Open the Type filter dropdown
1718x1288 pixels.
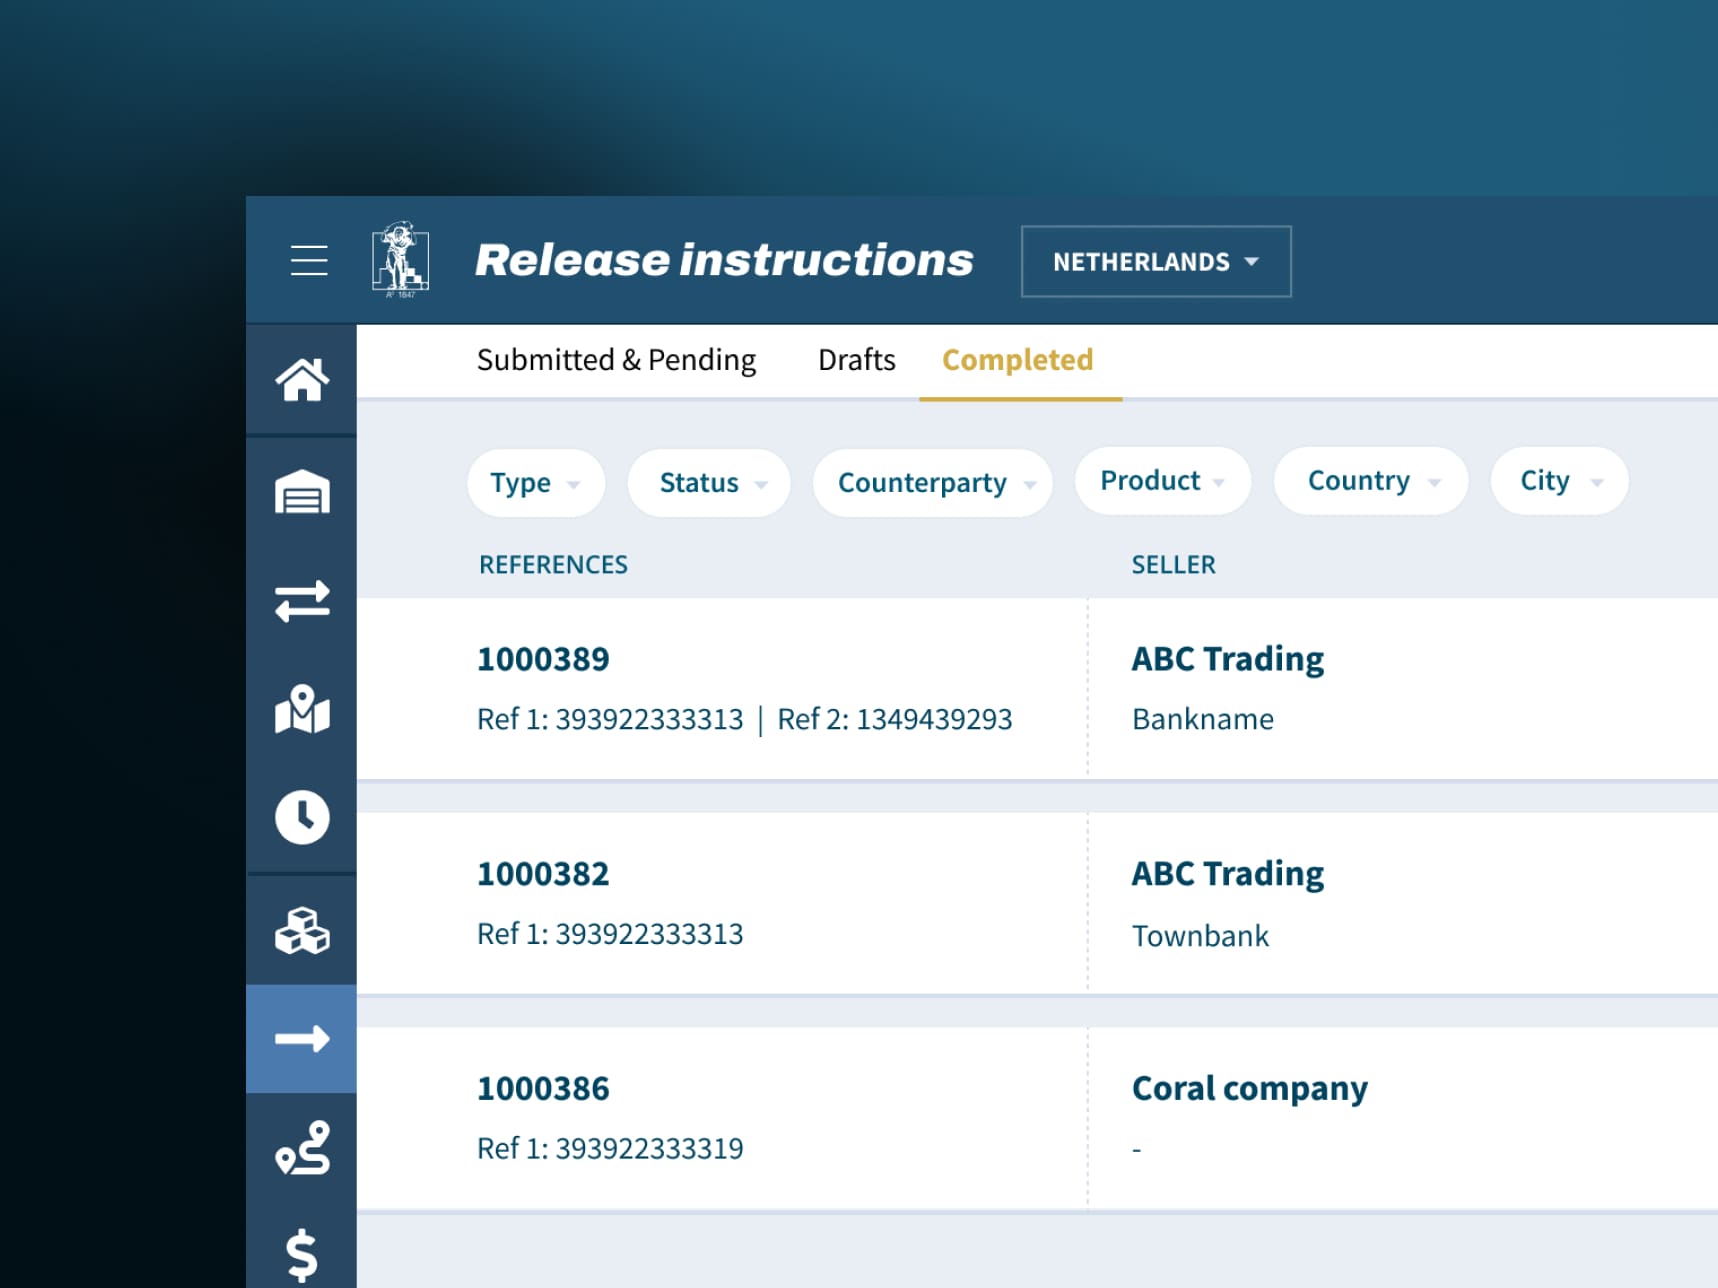[535, 483]
